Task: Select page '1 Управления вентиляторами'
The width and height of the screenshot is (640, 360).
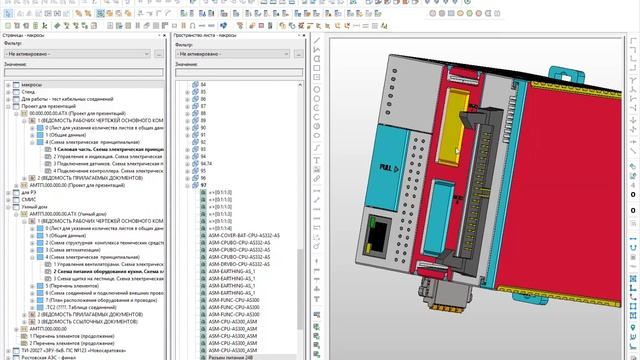Action: pyautogui.click(x=109, y=264)
